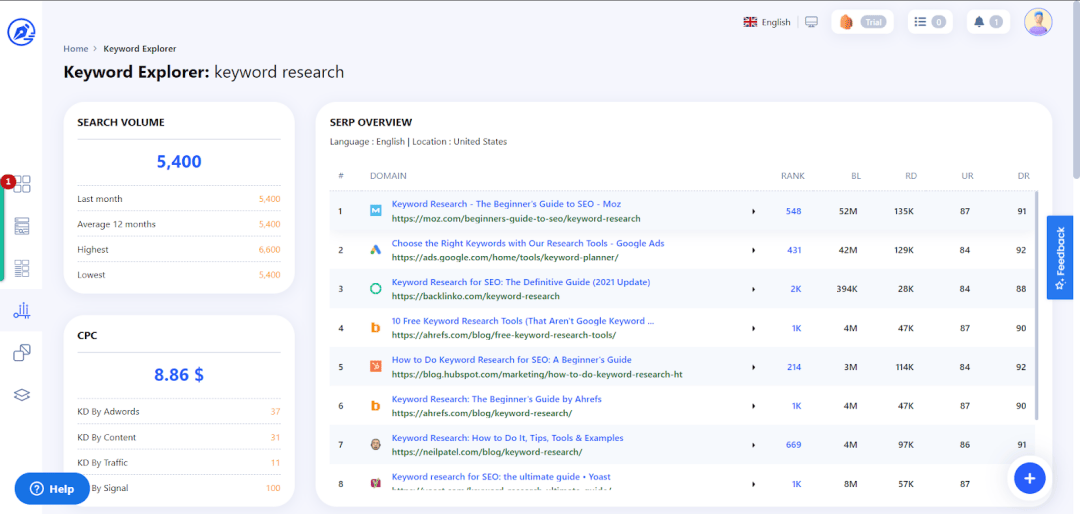Sort by UR column header
The height and width of the screenshot is (514, 1080).
pyautogui.click(x=966, y=176)
